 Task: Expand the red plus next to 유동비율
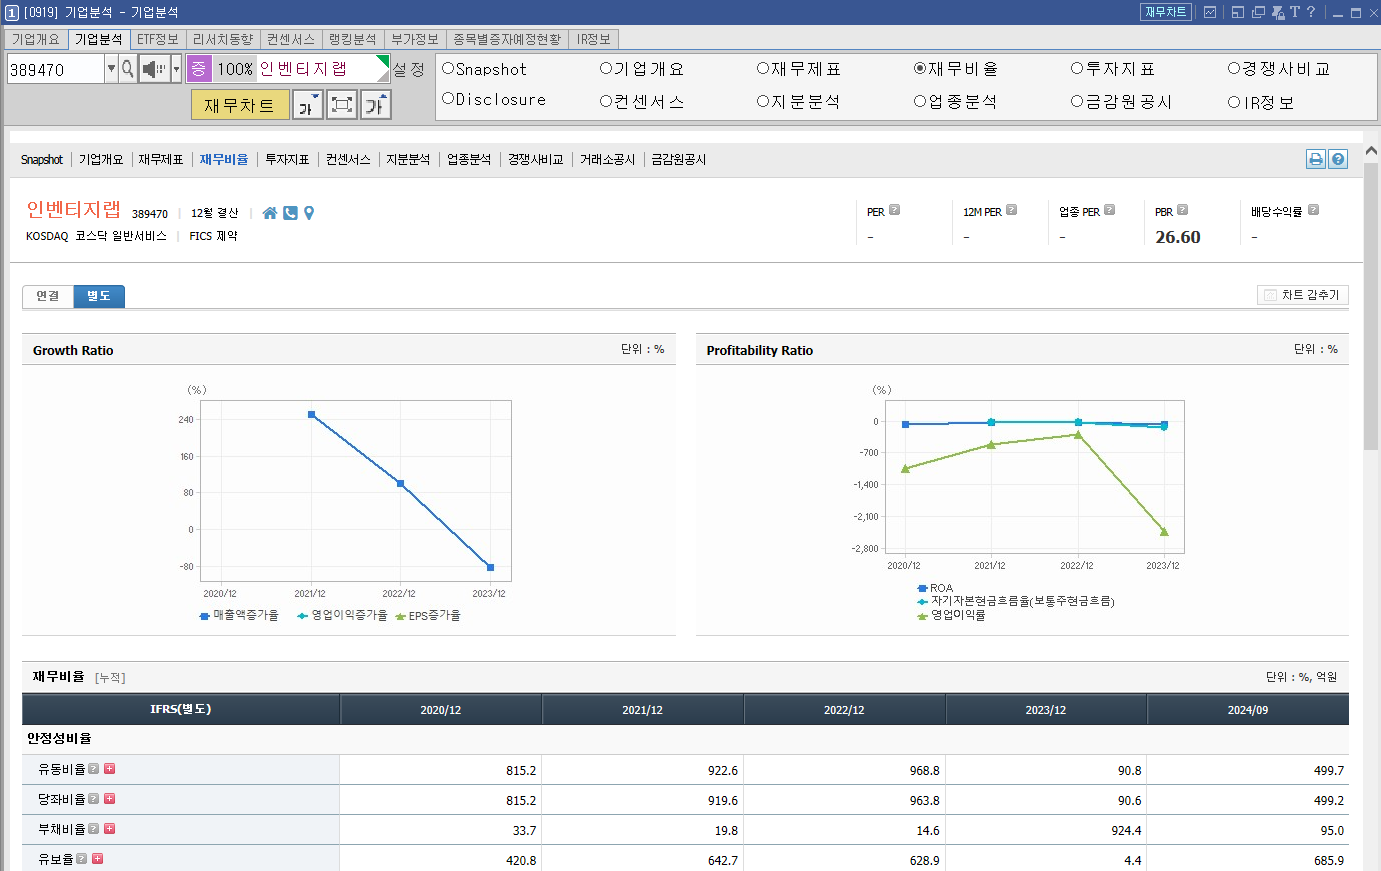click(x=109, y=769)
